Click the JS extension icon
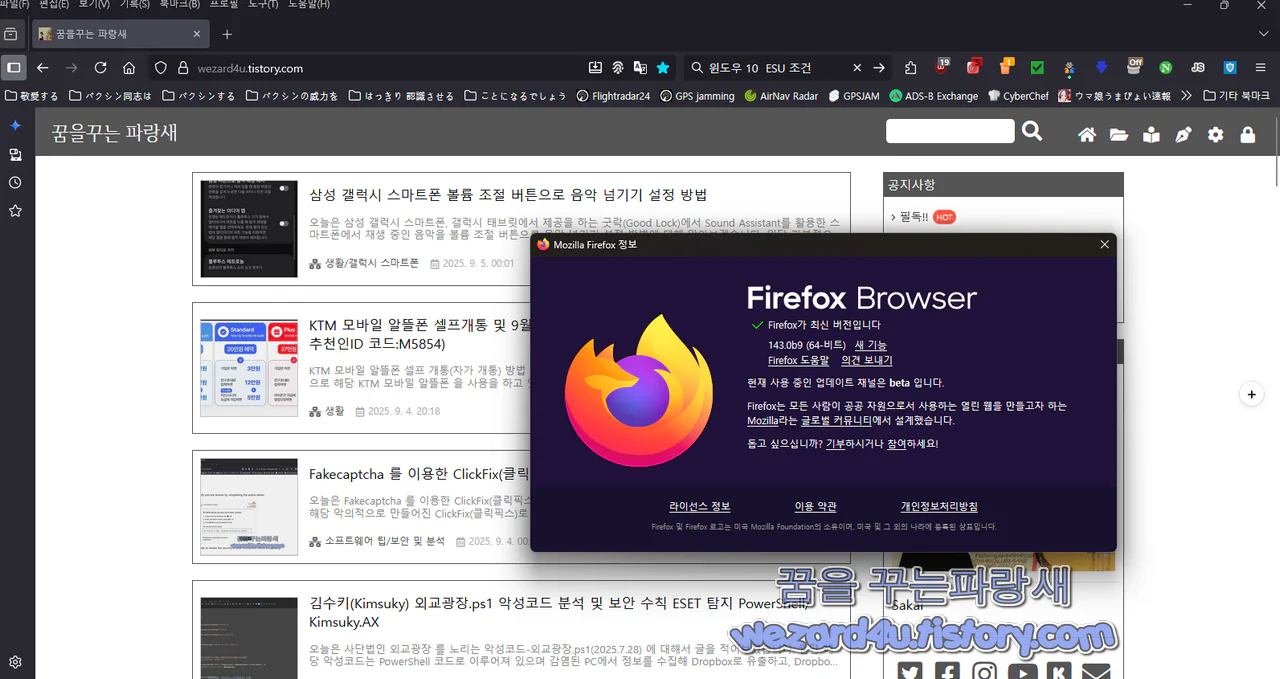This screenshot has height=679, width=1280. click(1198, 68)
